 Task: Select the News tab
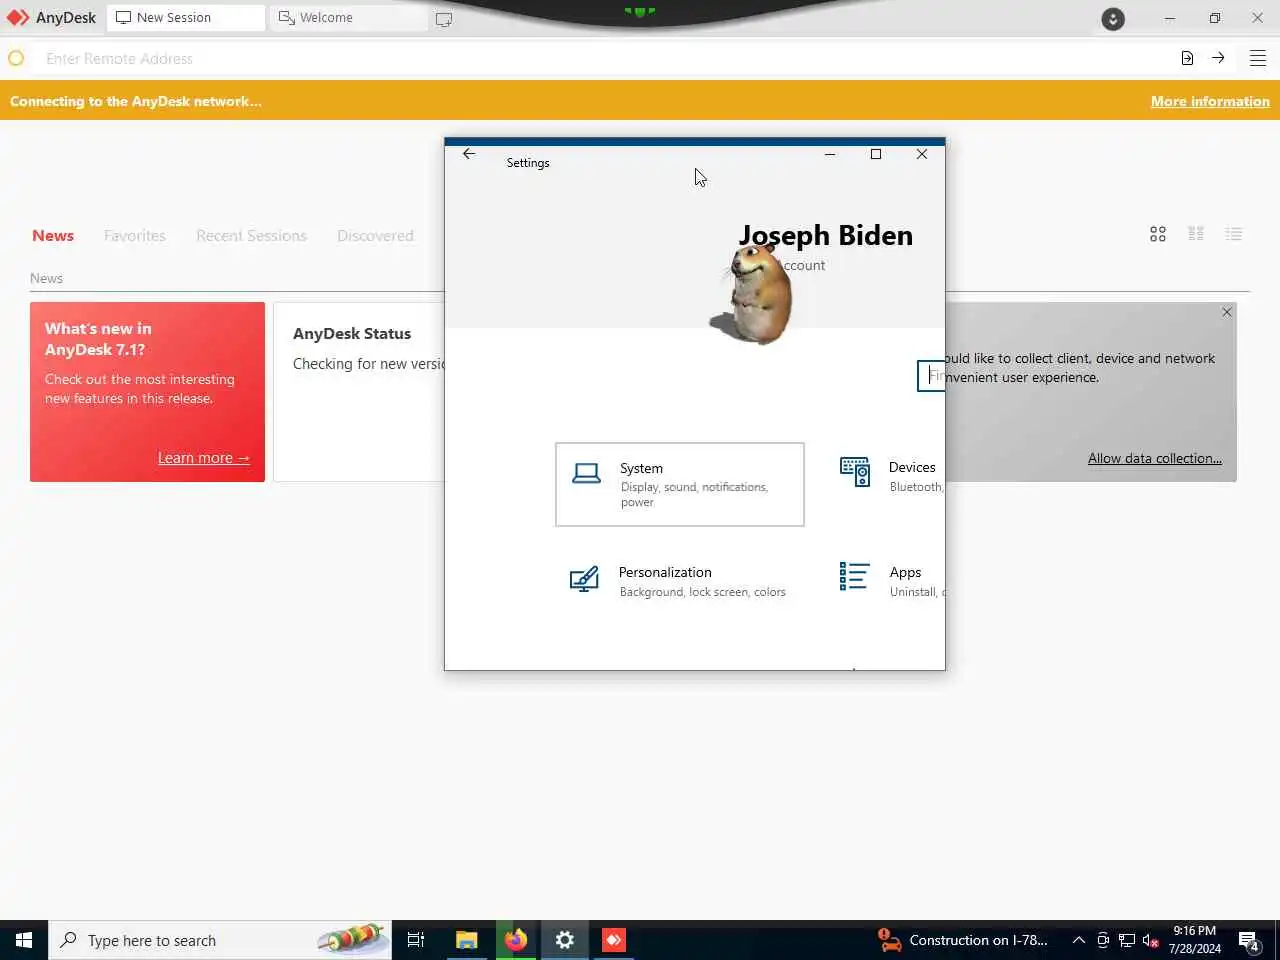(x=53, y=236)
